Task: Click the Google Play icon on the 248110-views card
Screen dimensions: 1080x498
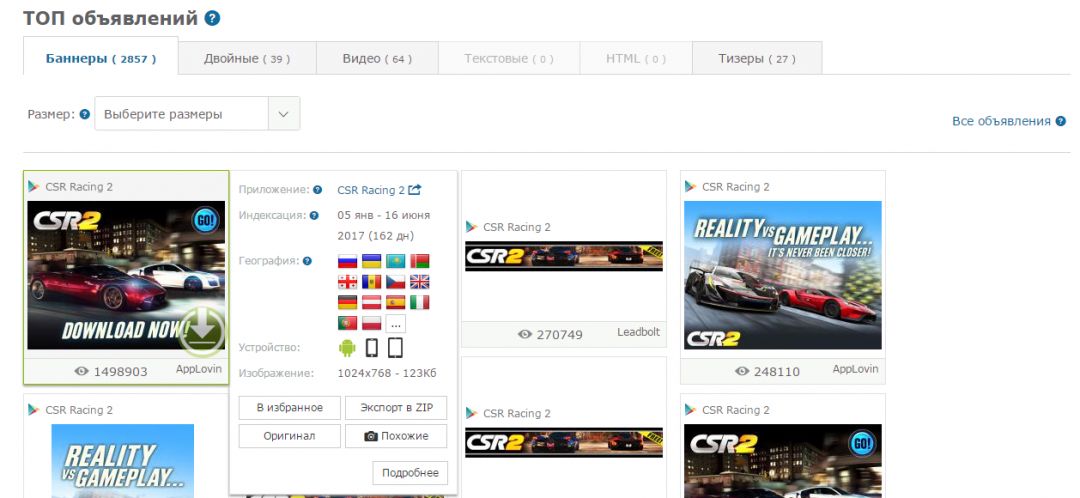Action: point(690,187)
